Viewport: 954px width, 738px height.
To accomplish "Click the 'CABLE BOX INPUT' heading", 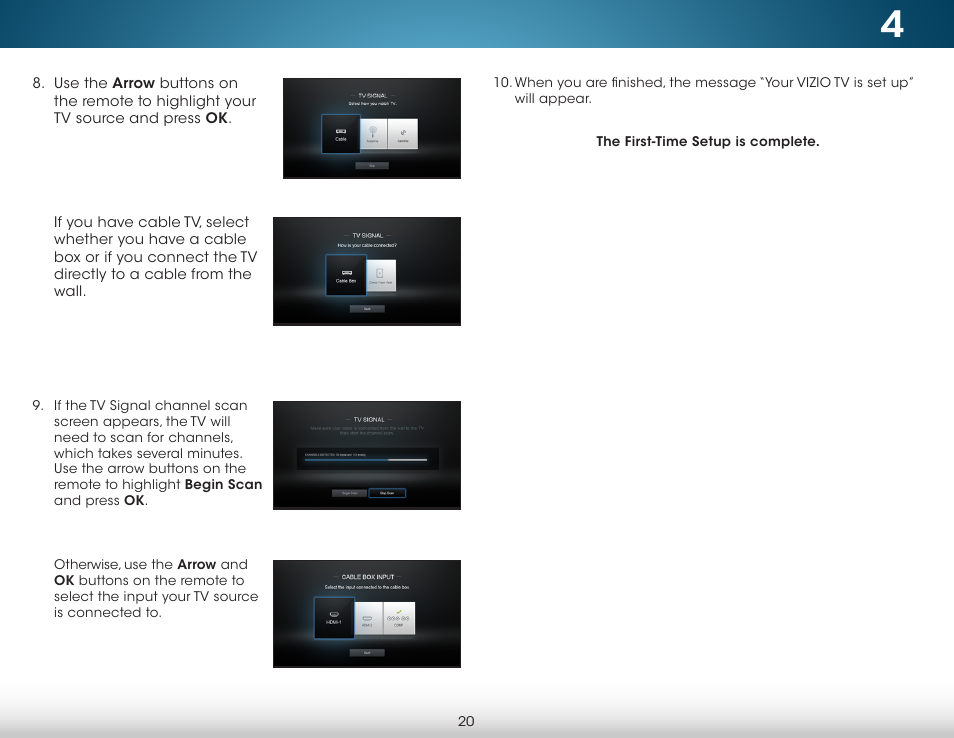I will (x=367, y=577).
